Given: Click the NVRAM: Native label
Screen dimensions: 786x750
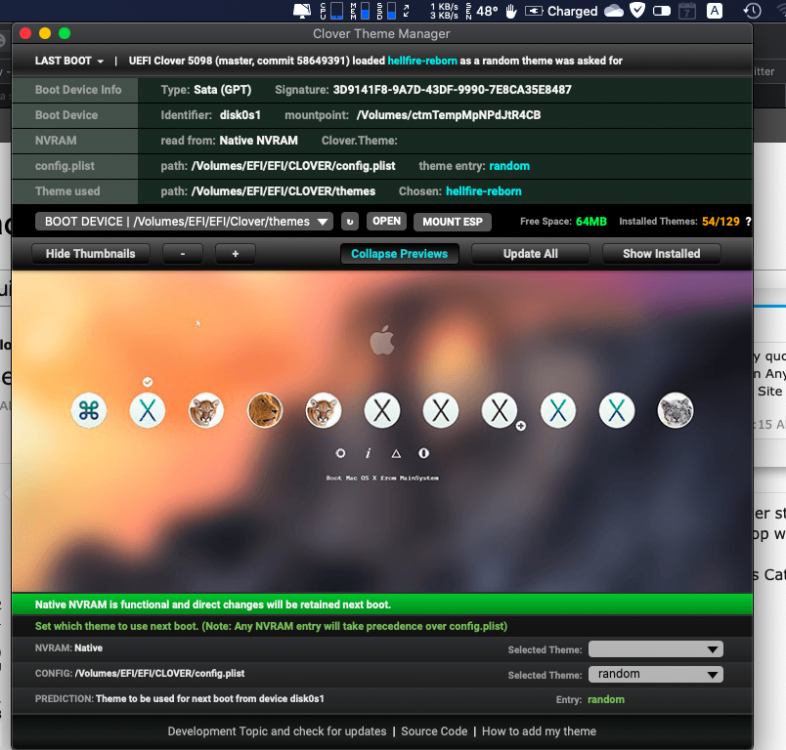Looking at the screenshot, I should [x=69, y=648].
